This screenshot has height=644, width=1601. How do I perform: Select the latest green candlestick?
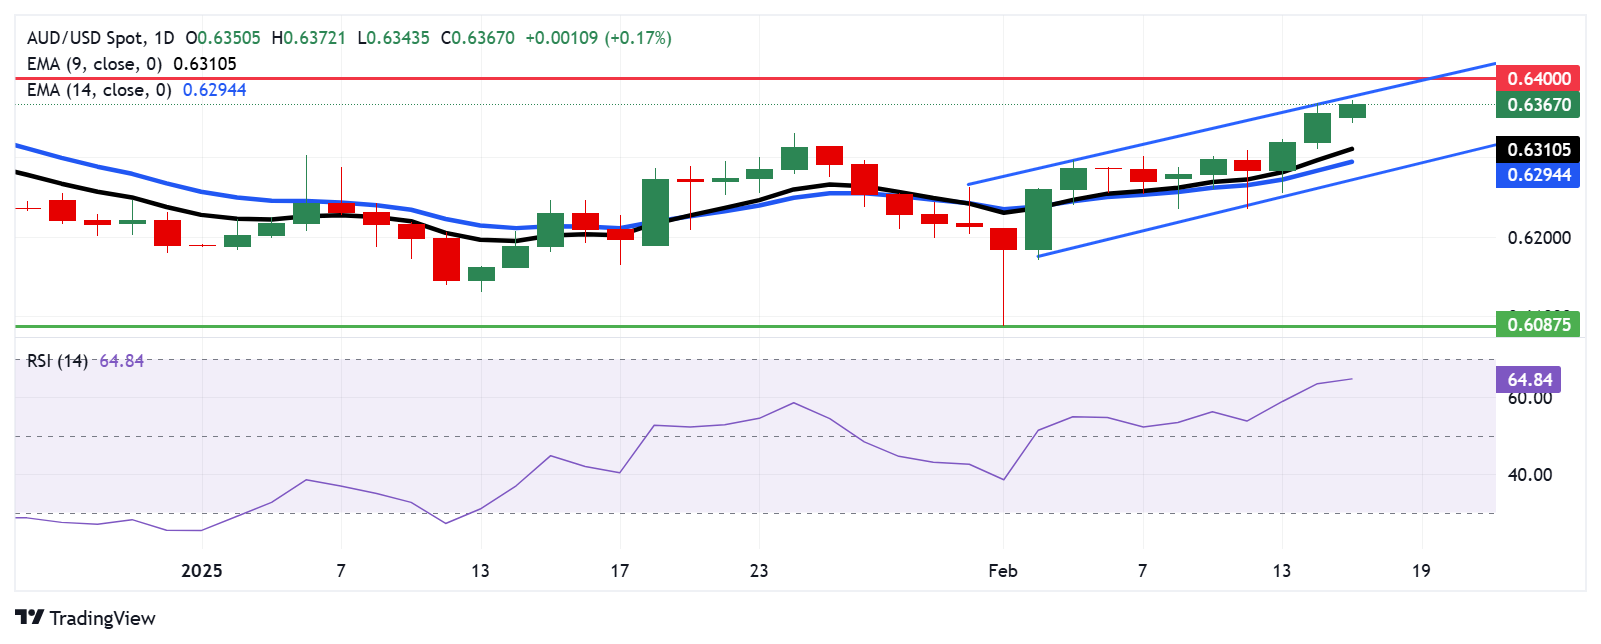[x=1352, y=111]
